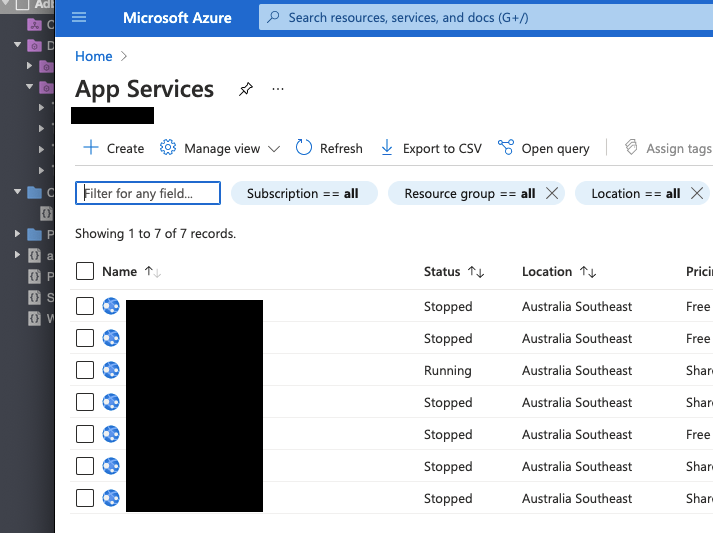Click the search magnifier icon
The height and width of the screenshot is (533, 713).
[273, 17]
